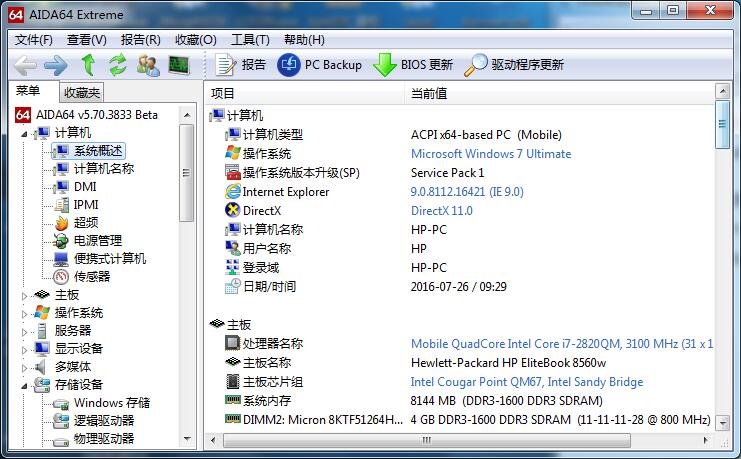741x459 pixels.
Task: Click the green Up arrow toolbar icon
Action: (88, 65)
